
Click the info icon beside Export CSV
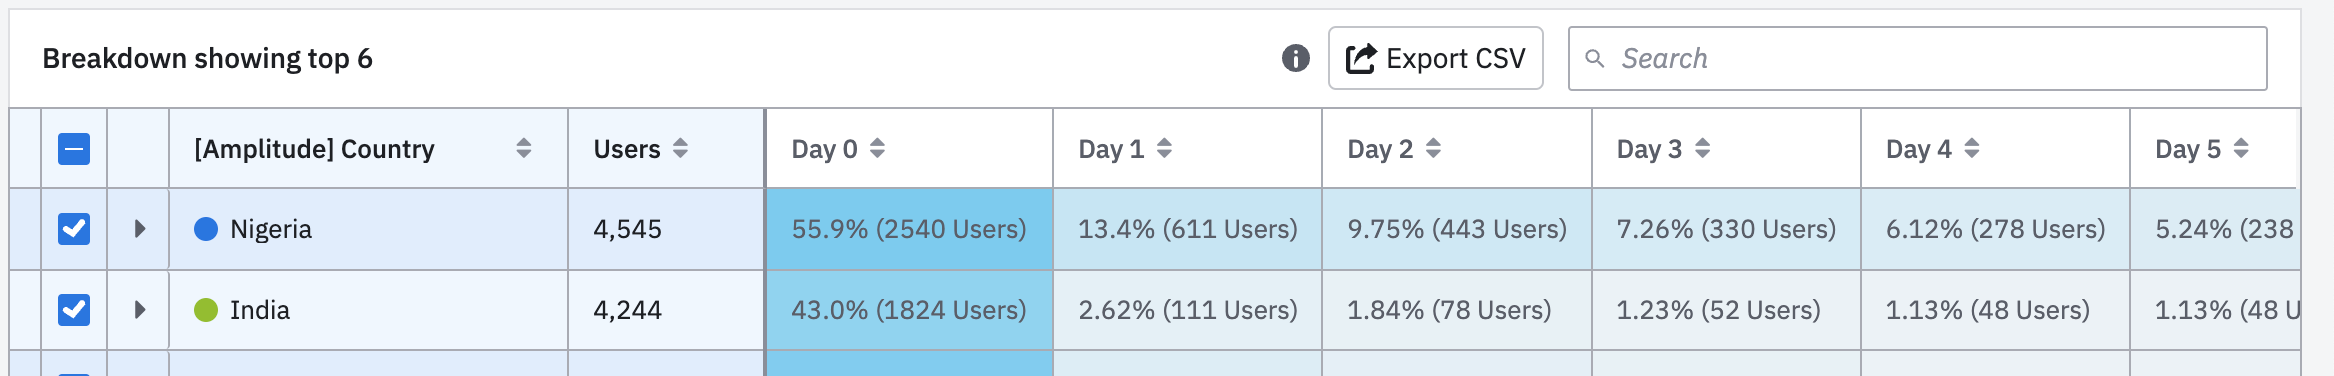pos(1295,58)
